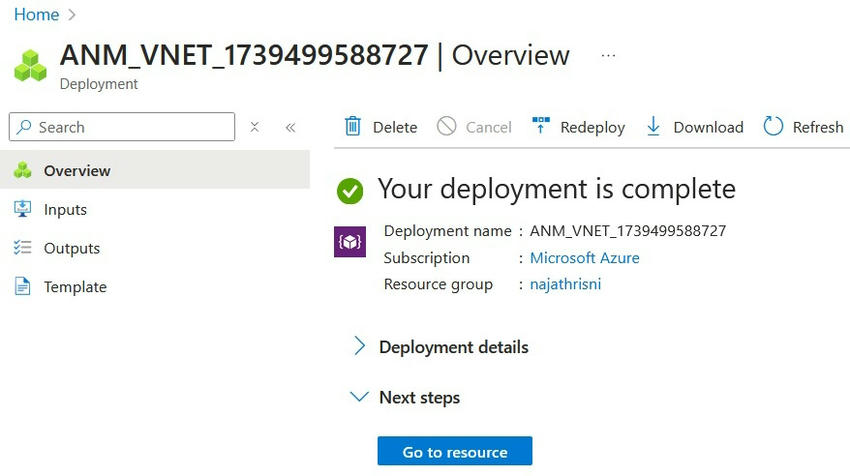
Task: Open the Template sidebar item
Action: tap(75, 287)
